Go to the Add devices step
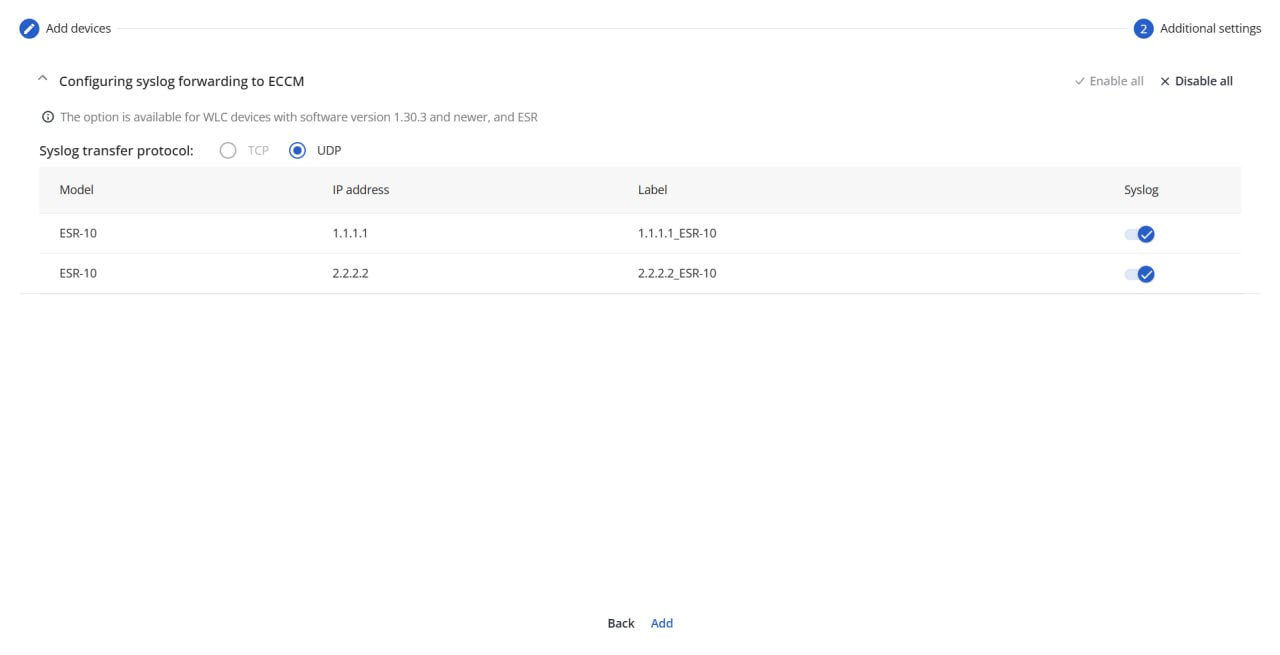This screenshot has height=655, width=1280. click(79, 29)
